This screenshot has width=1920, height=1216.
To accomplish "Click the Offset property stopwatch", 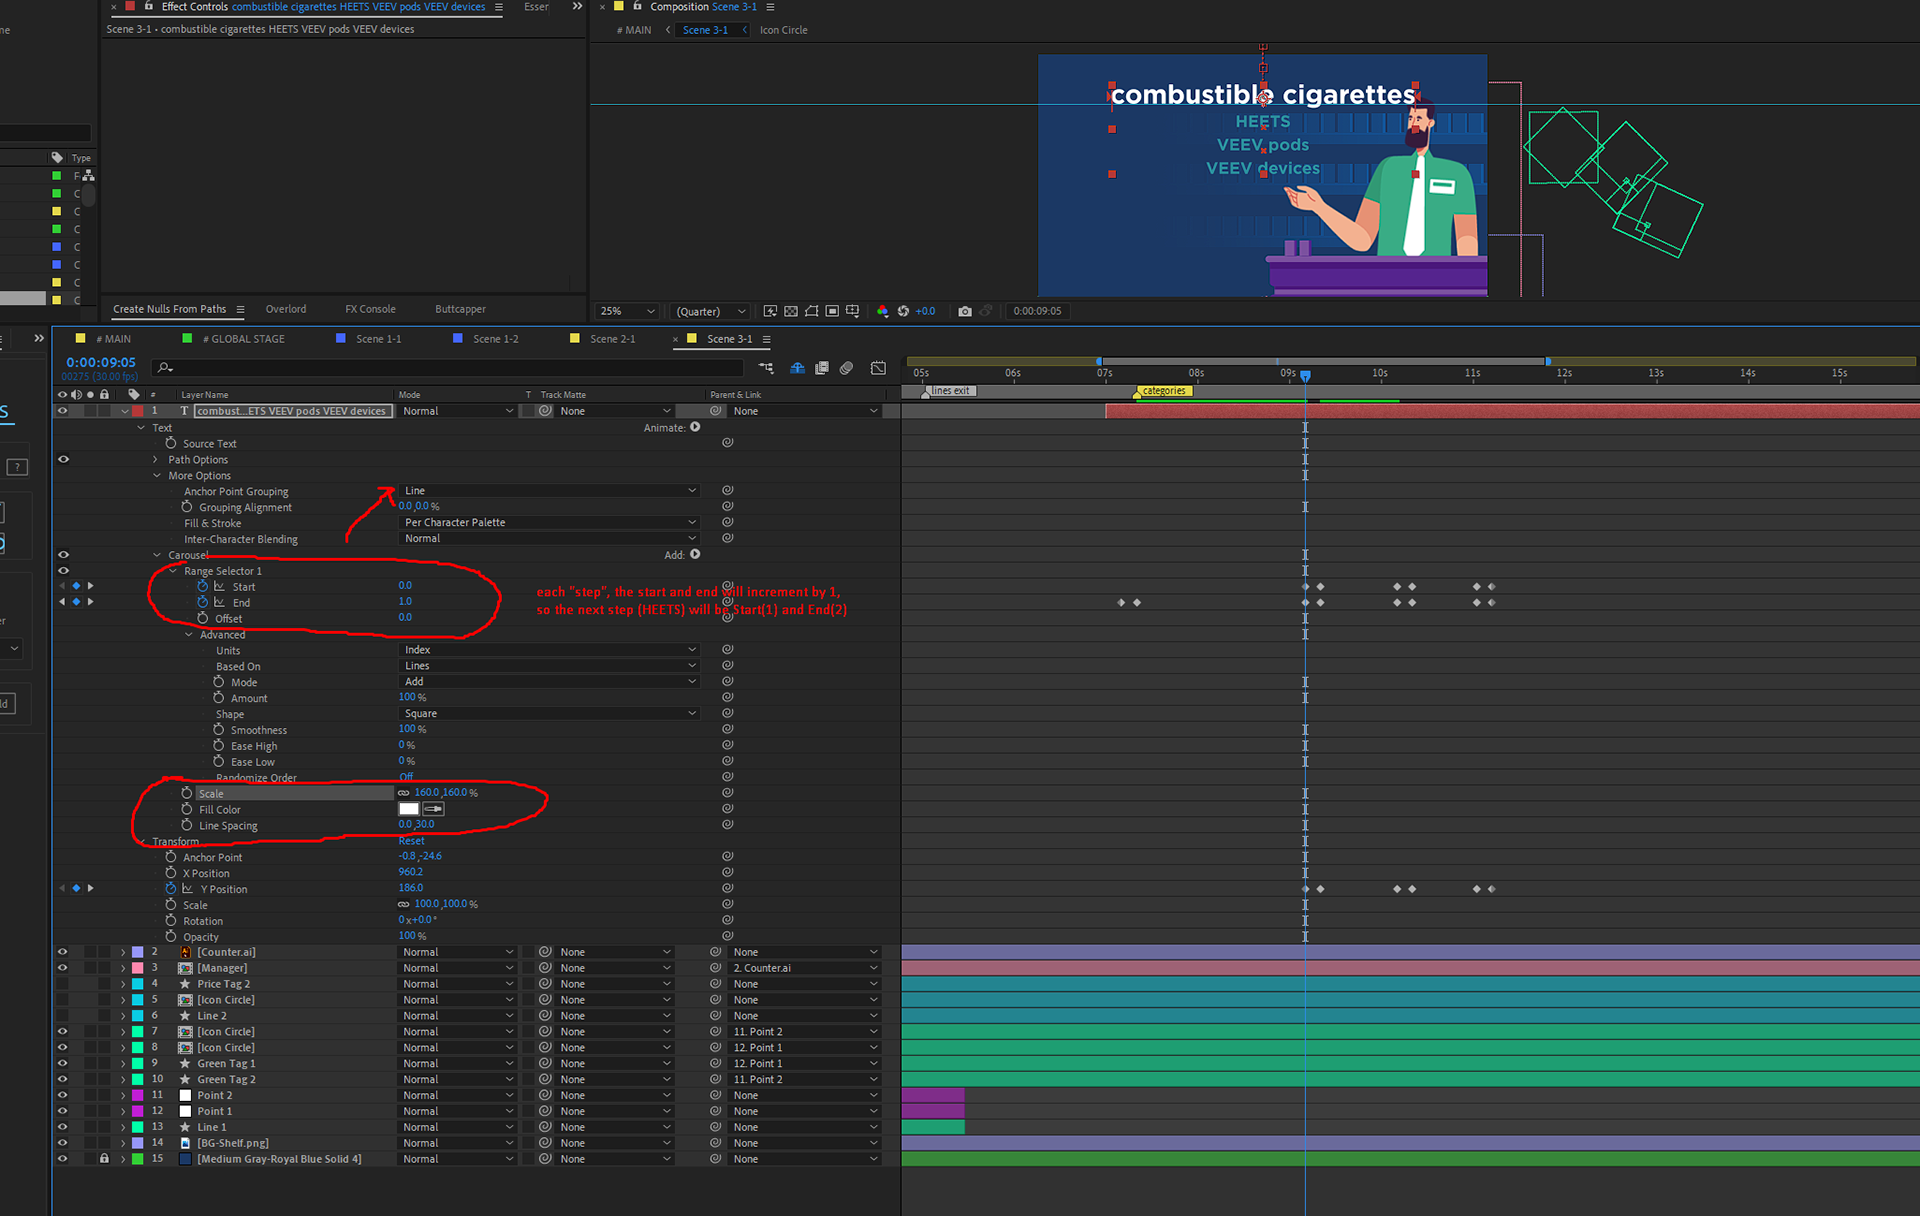I will coord(203,618).
